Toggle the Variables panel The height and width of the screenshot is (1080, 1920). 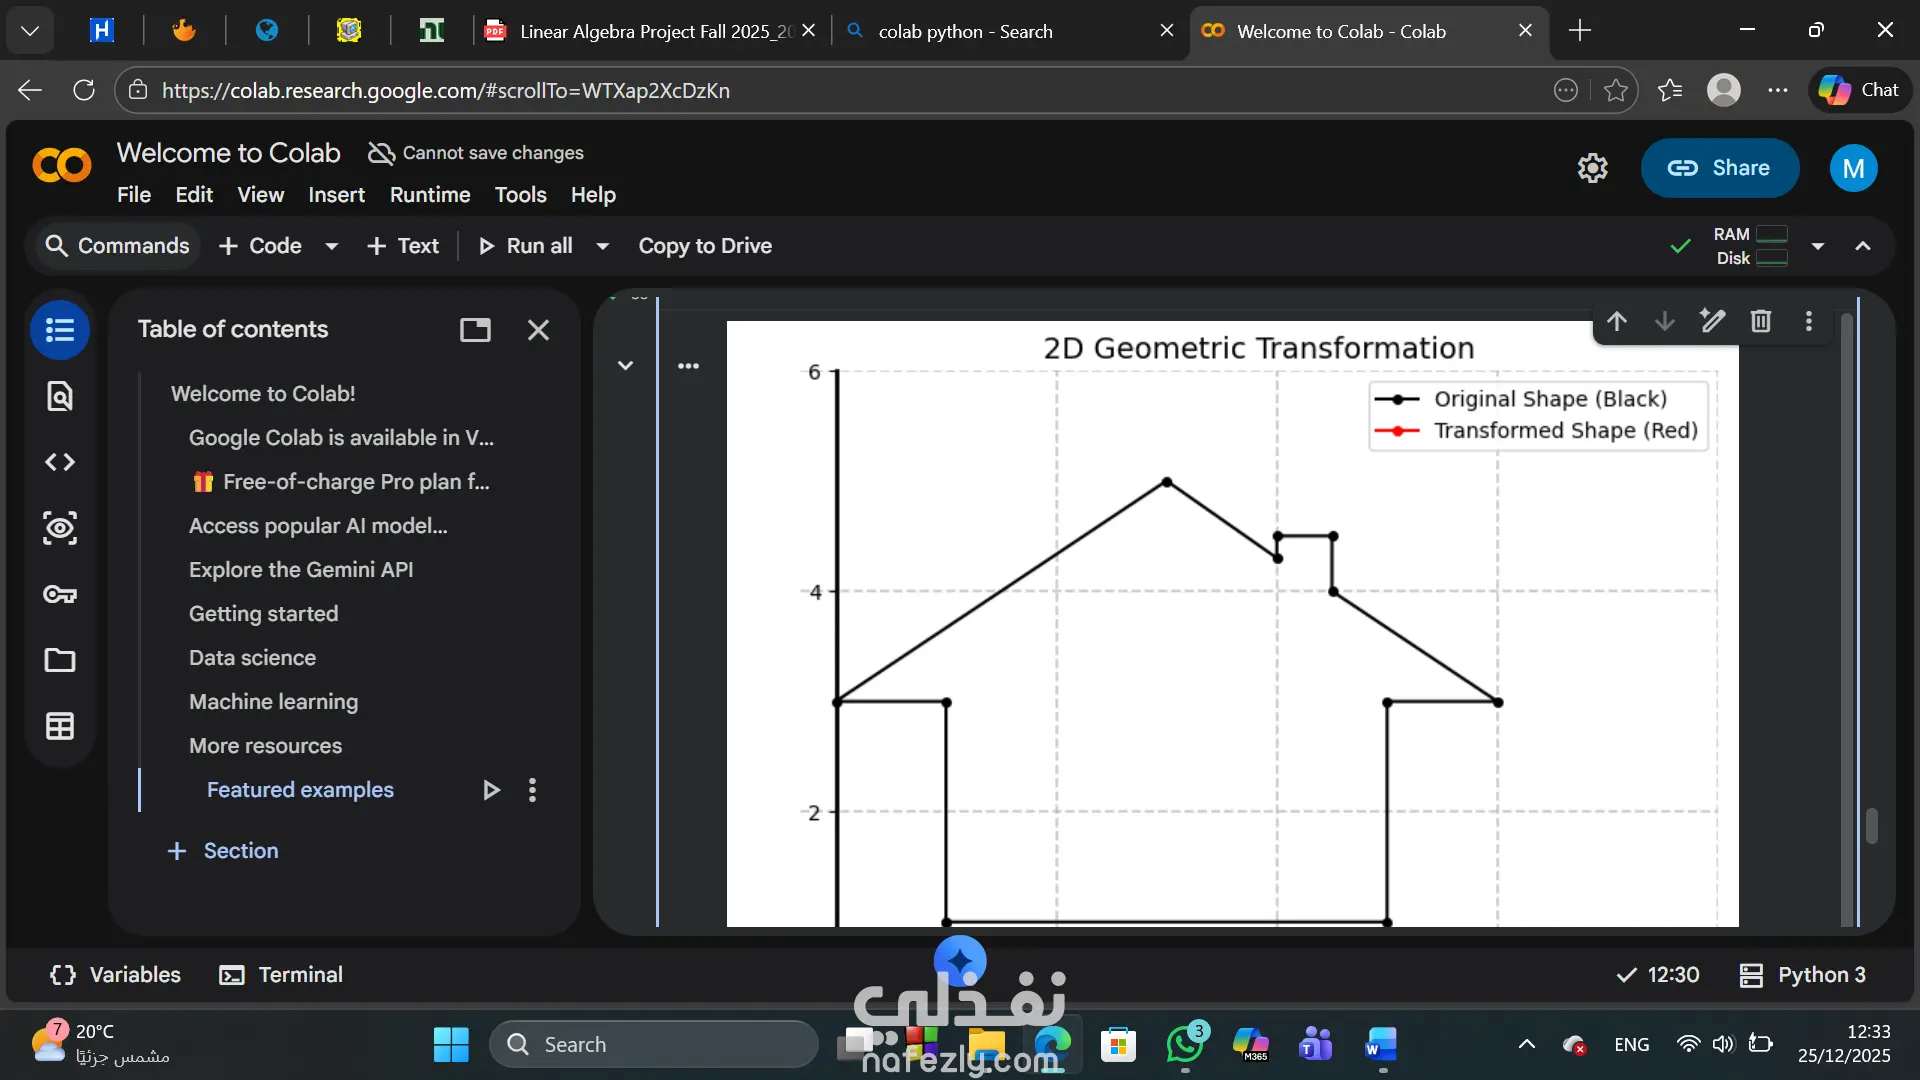pyautogui.click(x=116, y=975)
